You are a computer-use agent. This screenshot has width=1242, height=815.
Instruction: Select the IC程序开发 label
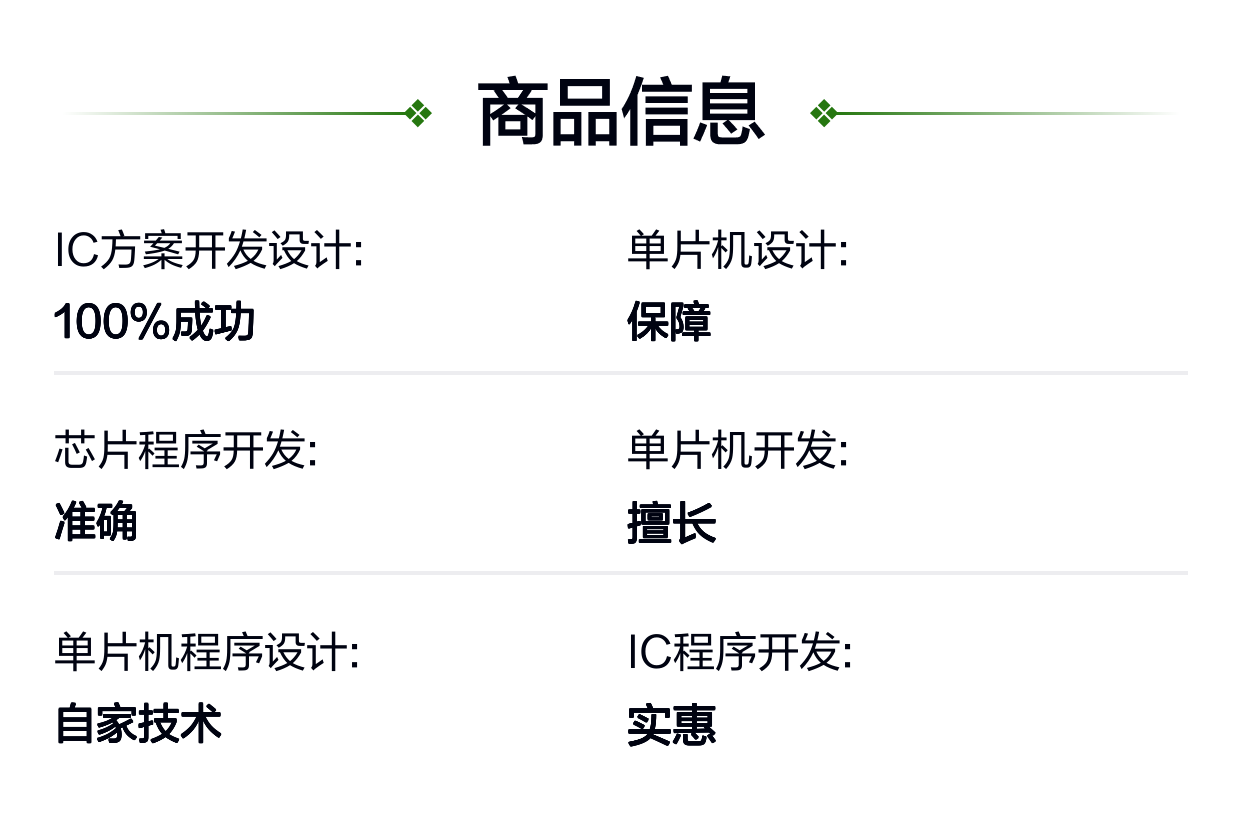coord(740,654)
